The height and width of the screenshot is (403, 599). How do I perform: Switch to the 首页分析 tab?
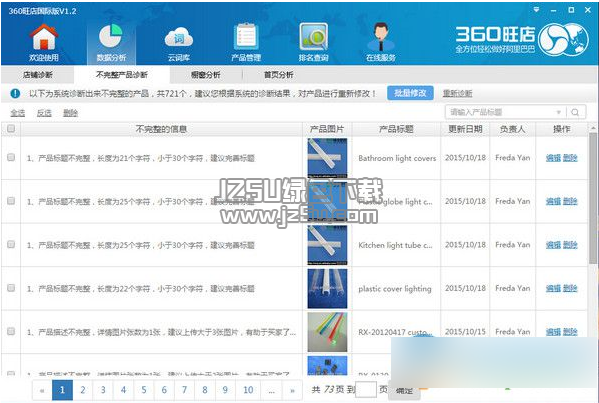[278, 75]
